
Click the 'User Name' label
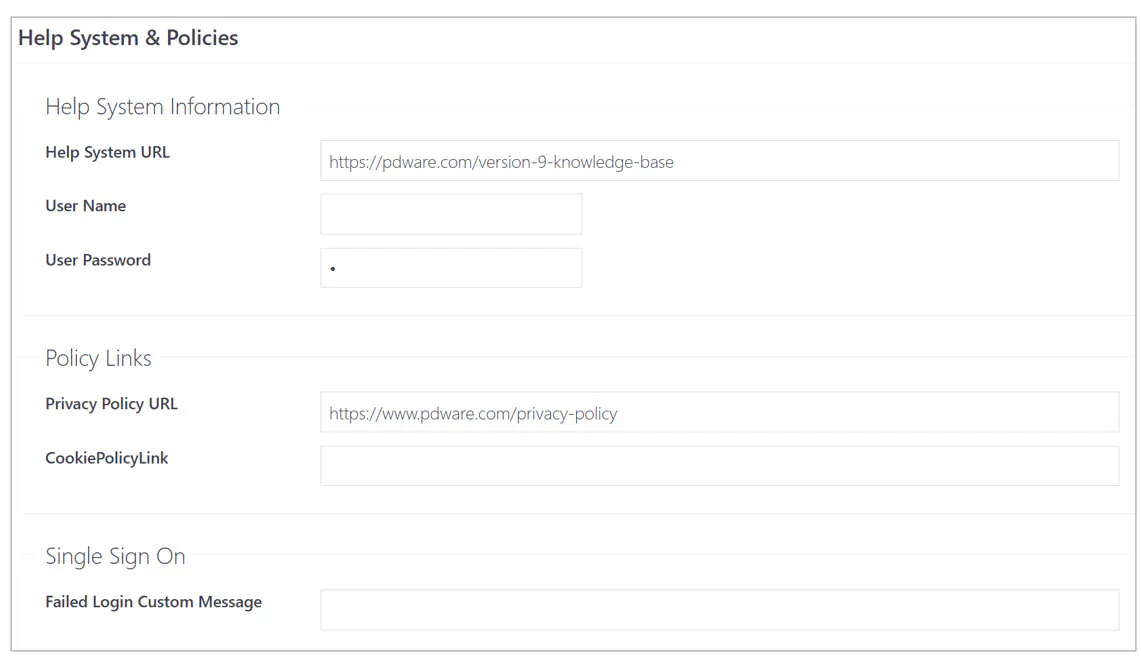86,206
